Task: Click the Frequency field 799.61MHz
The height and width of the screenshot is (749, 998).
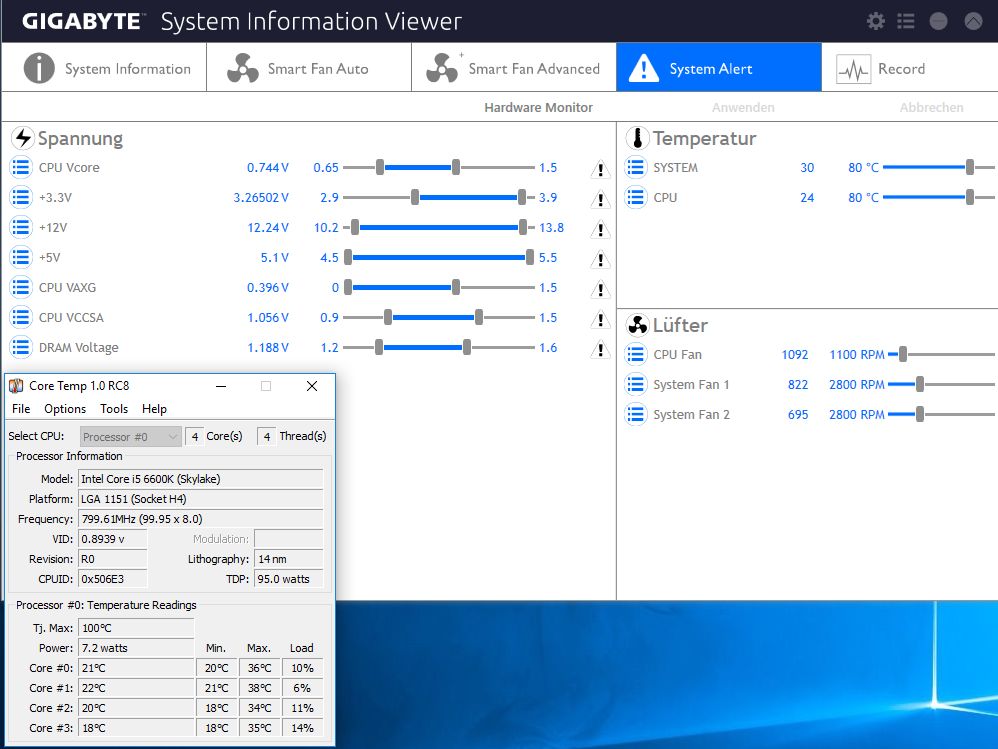Action: tap(200, 519)
